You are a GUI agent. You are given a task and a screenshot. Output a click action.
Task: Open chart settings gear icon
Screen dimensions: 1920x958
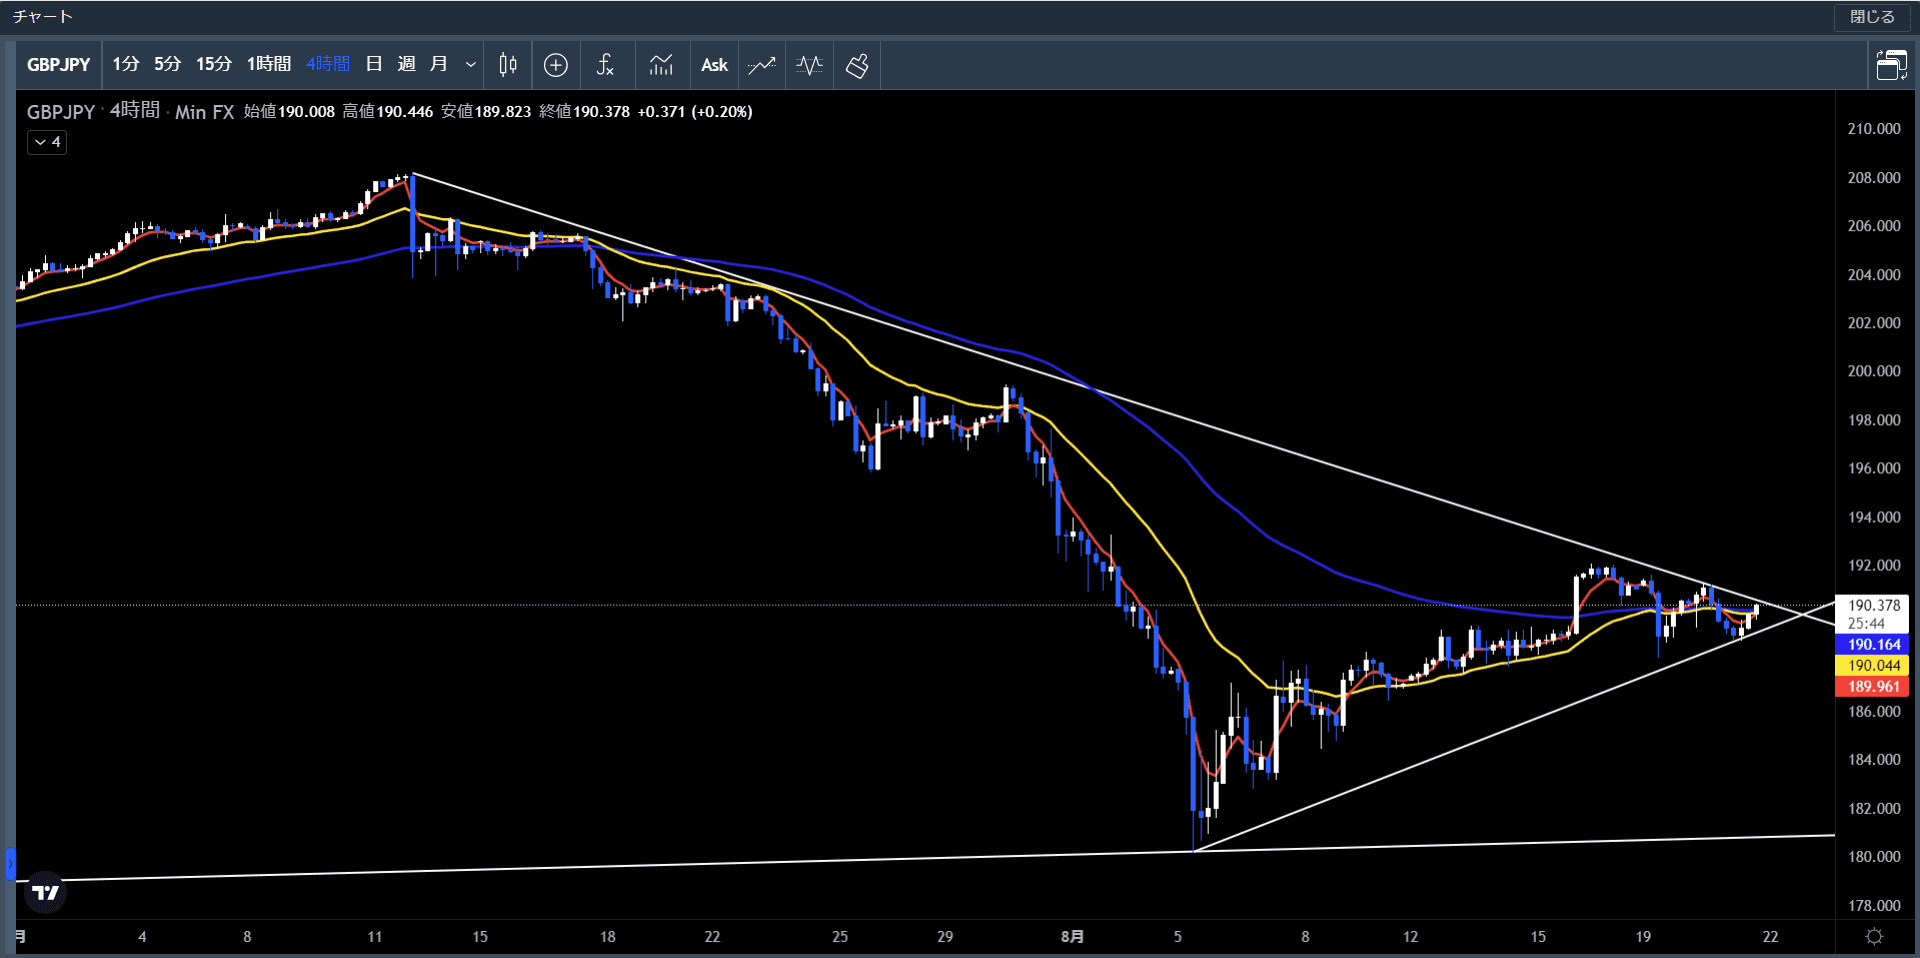pyautogui.click(x=1875, y=937)
